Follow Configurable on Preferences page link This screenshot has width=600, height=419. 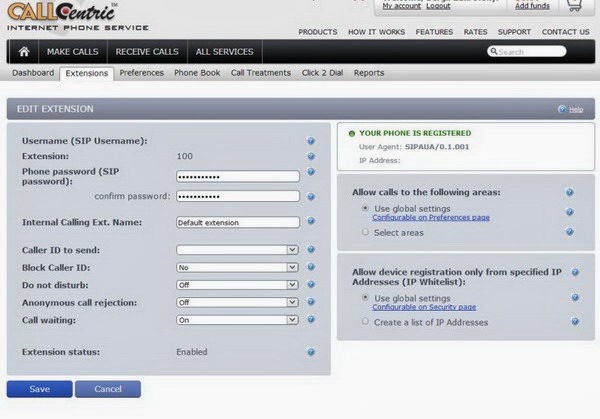[x=431, y=217]
